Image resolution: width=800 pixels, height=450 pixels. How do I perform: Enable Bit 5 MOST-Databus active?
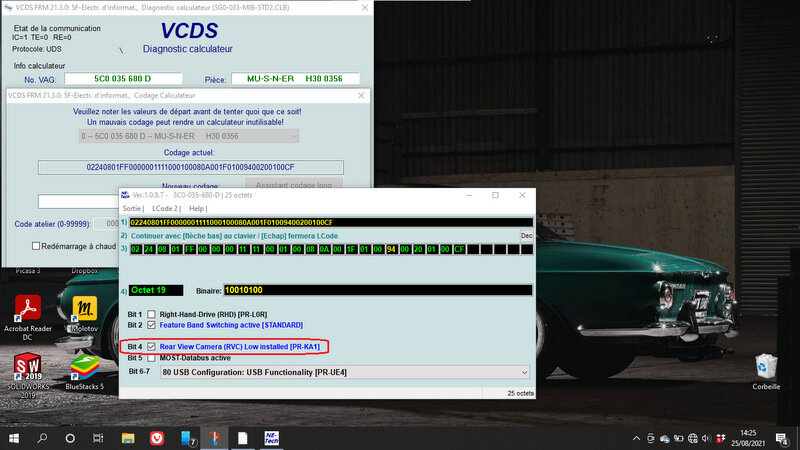pyautogui.click(x=151, y=358)
